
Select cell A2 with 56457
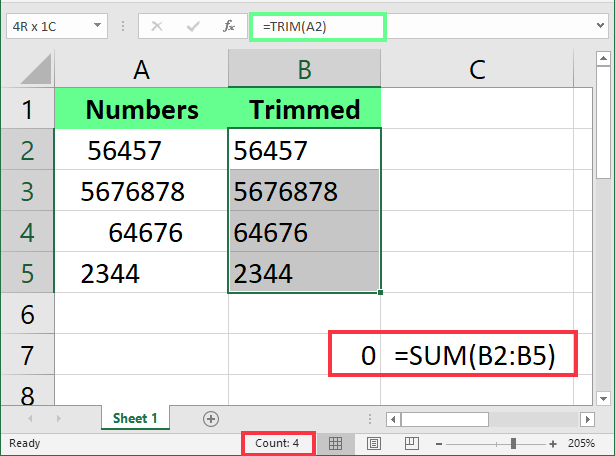pyautogui.click(x=141, y=150)
